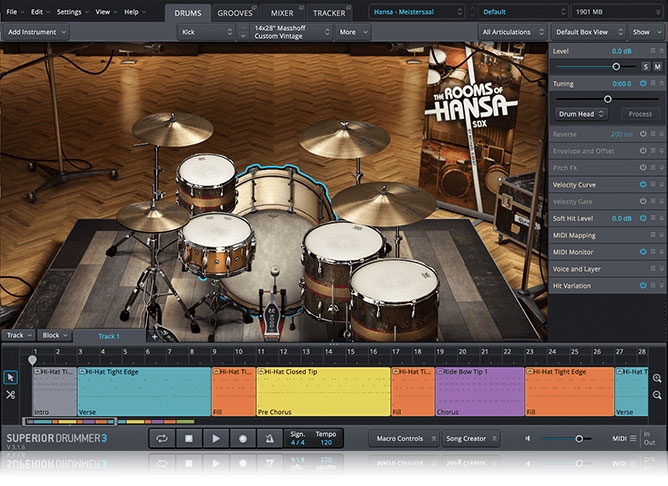
Task: Select the arrow pointer tool in the track editor
Action: [11, 377]
